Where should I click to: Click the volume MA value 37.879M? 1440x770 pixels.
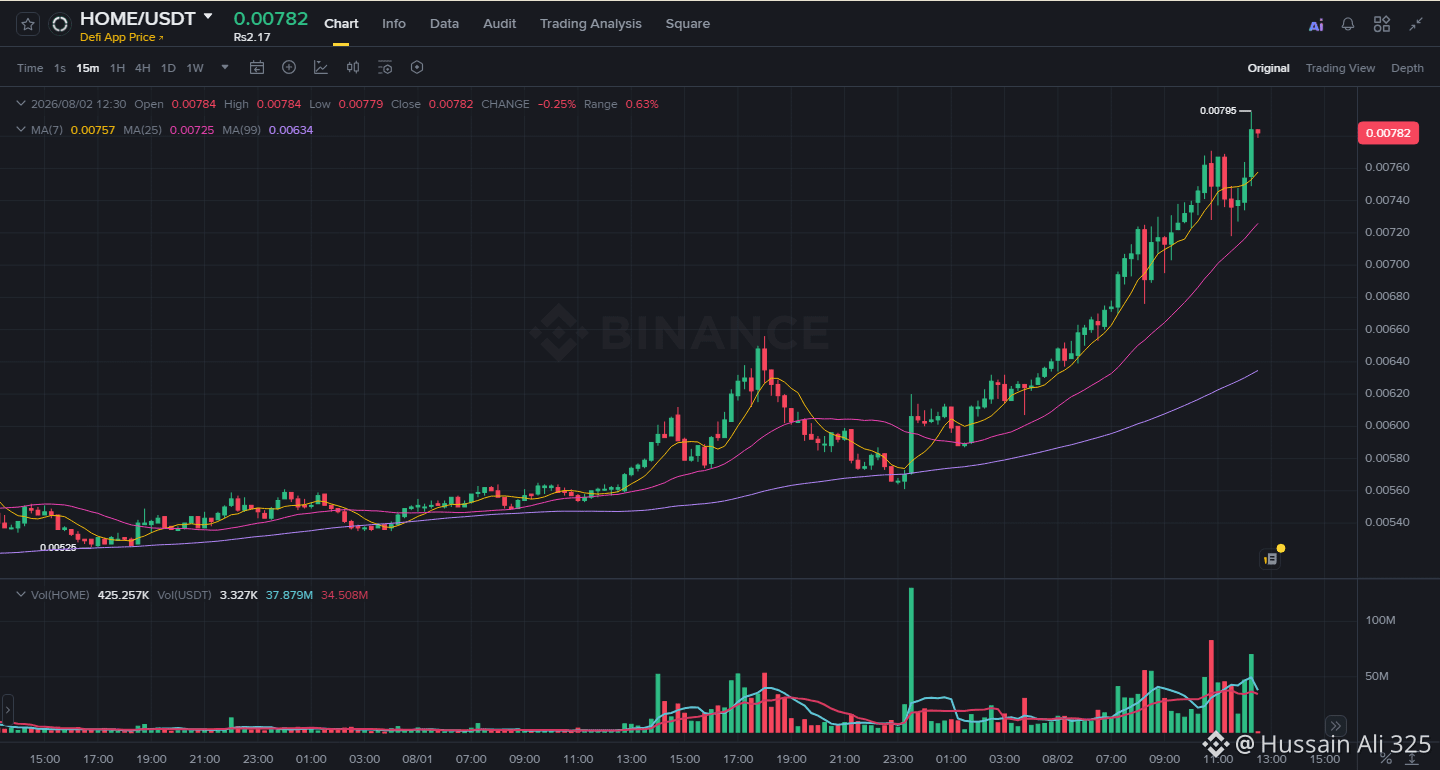pyautogui.click(x=289, y=595)
